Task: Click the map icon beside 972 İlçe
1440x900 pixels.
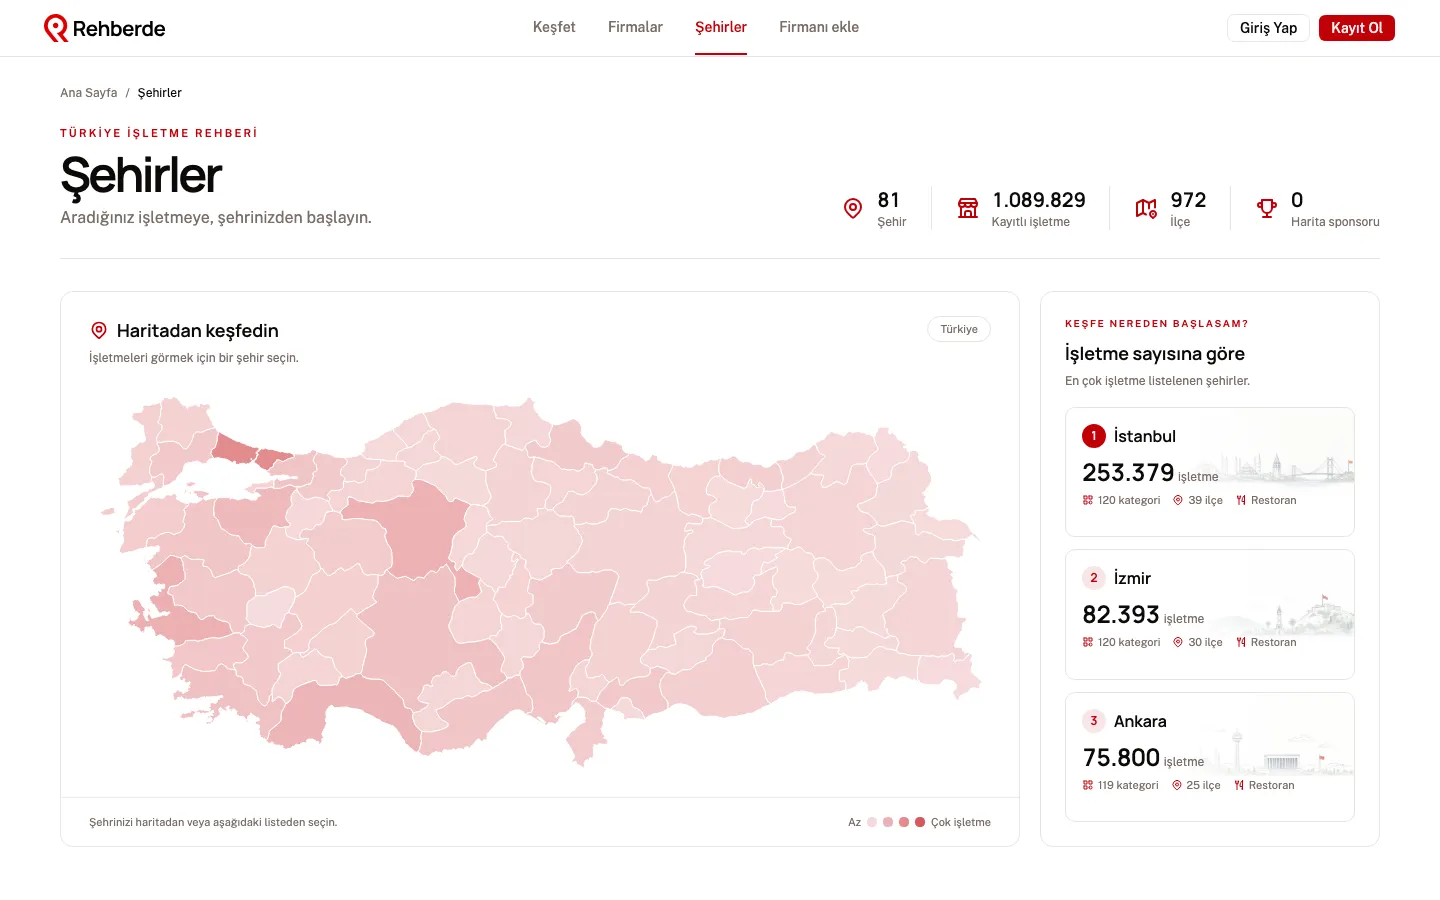Action: click(1146, 208)
